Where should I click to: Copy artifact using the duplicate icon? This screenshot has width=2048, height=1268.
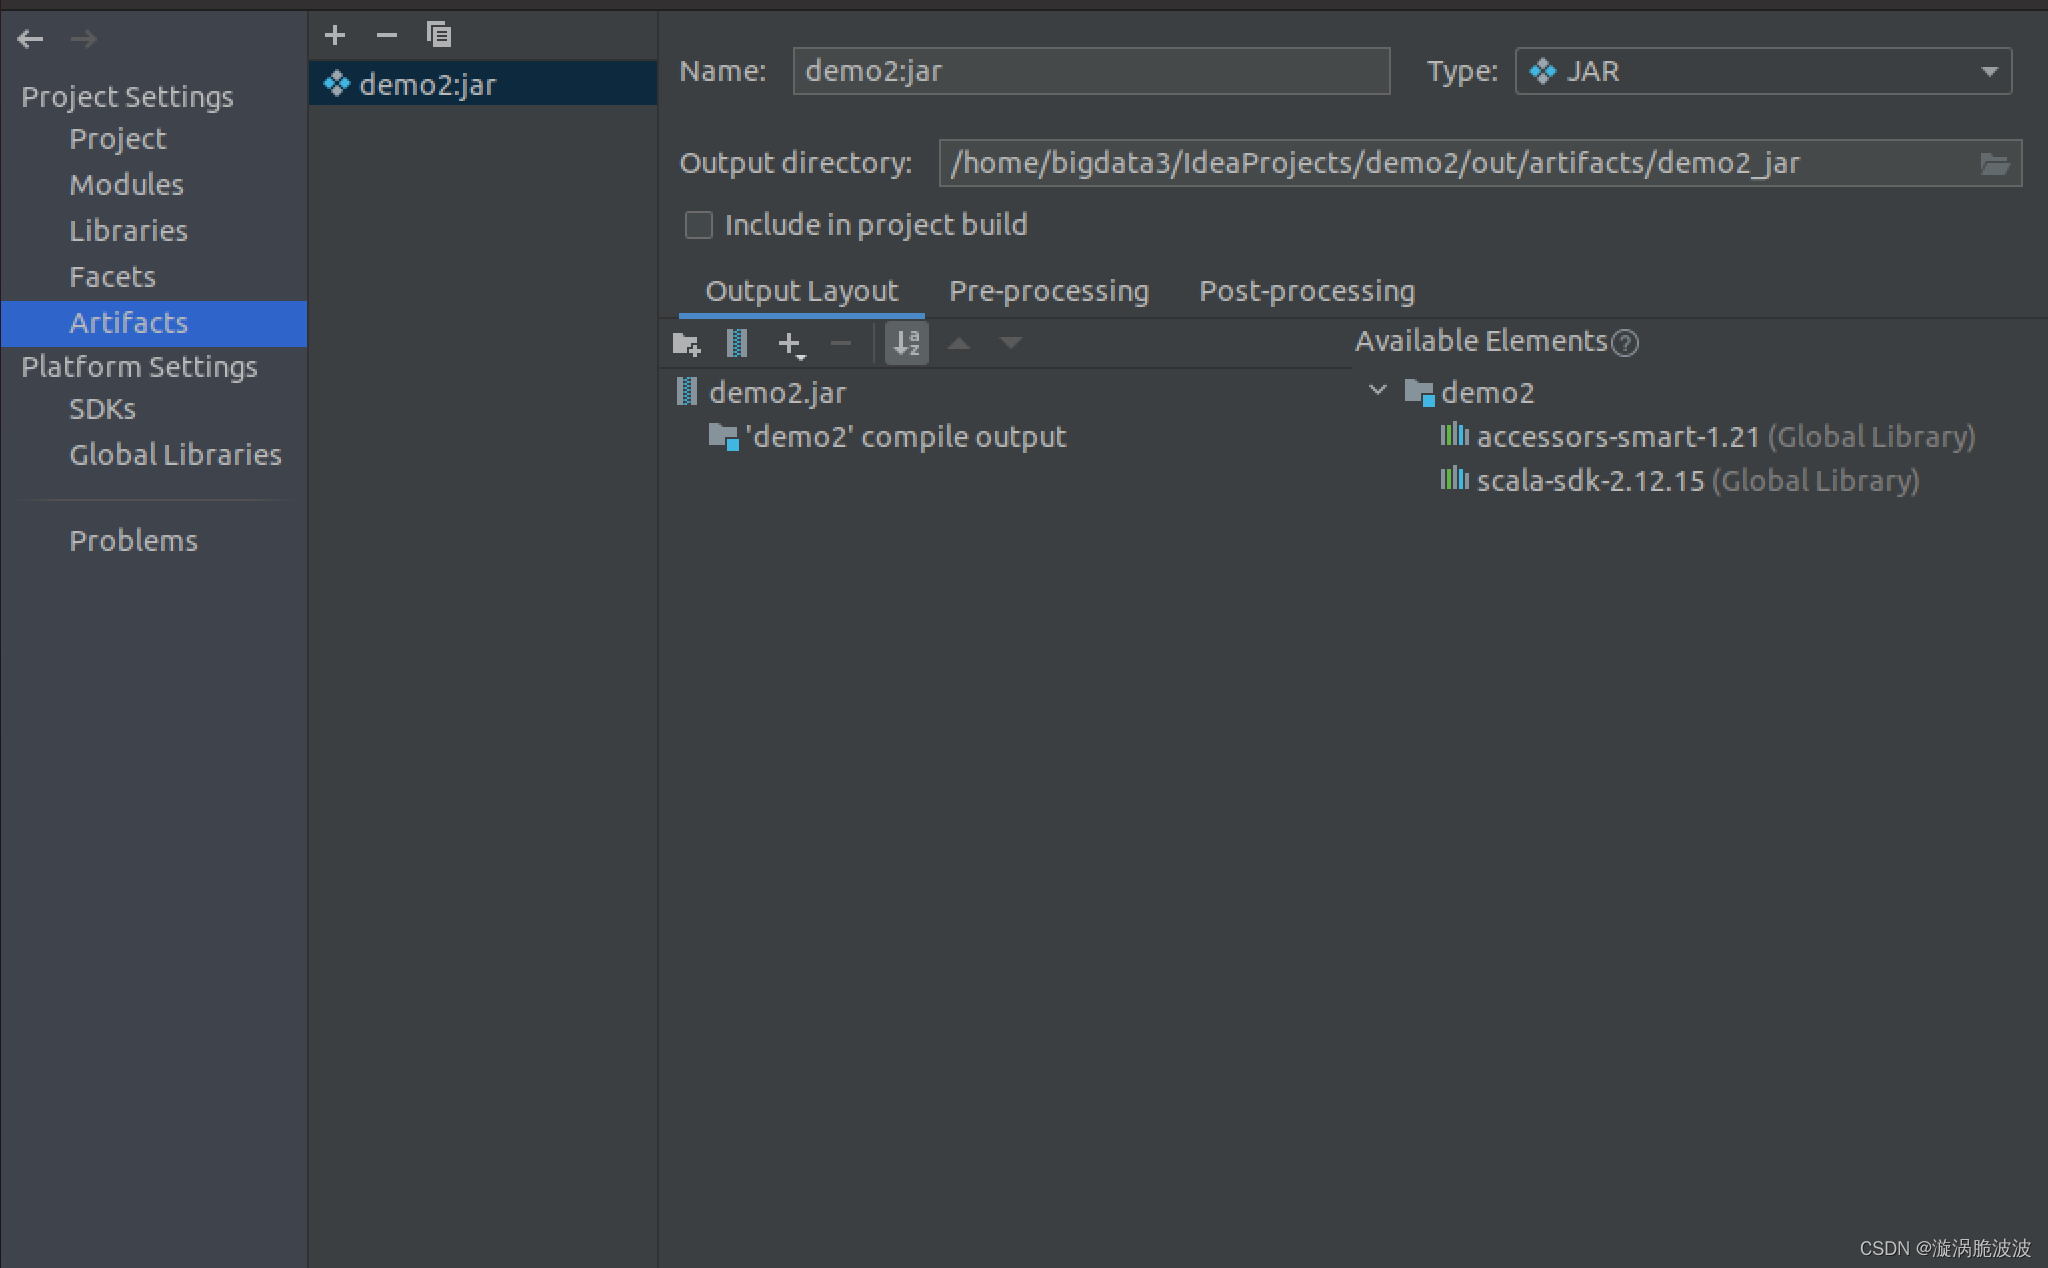click(x=439, y=36)
